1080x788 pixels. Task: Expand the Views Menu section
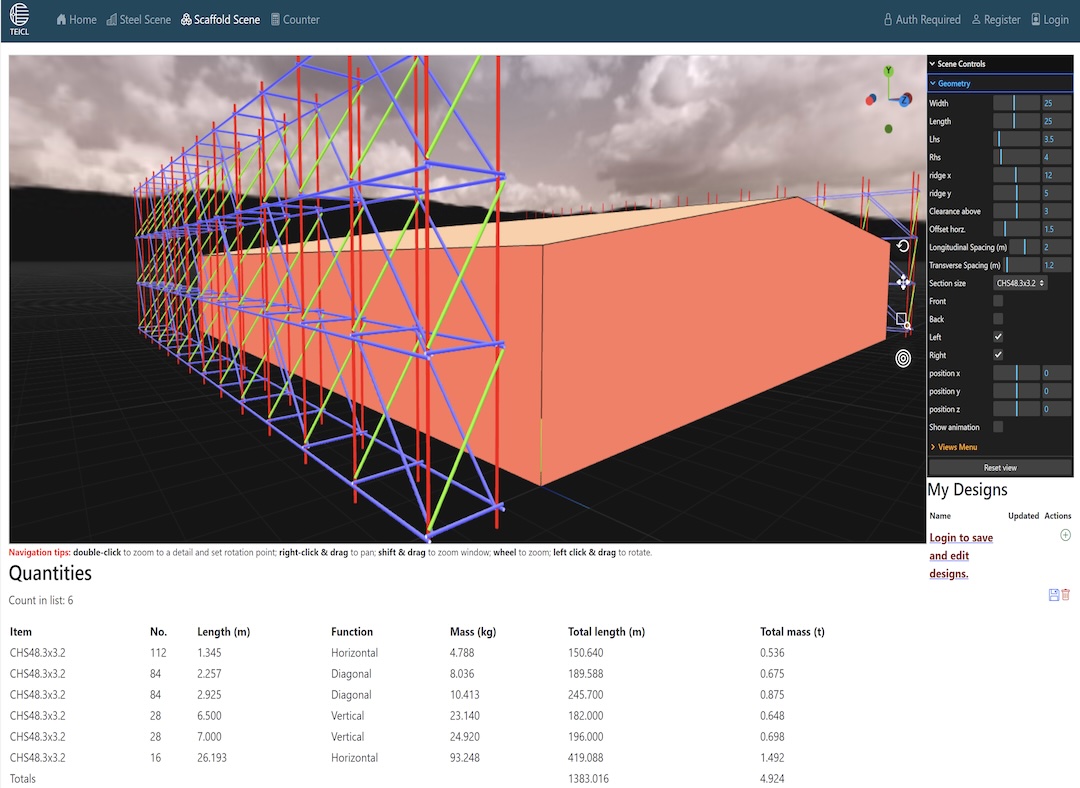pos(956,447)
